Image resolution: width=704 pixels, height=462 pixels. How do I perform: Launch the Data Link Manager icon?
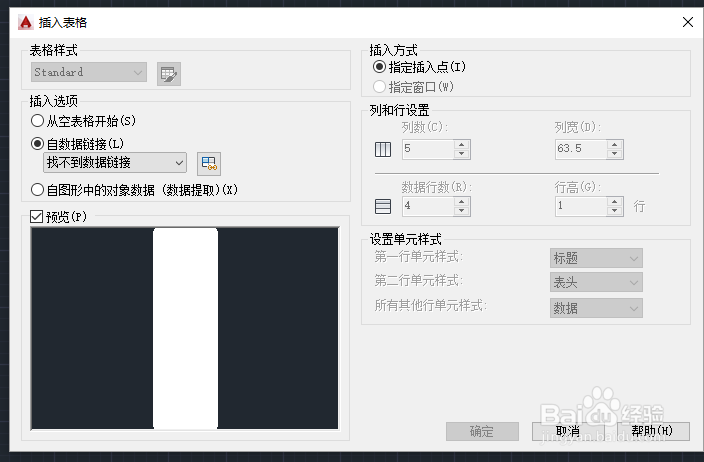[209, 163]
